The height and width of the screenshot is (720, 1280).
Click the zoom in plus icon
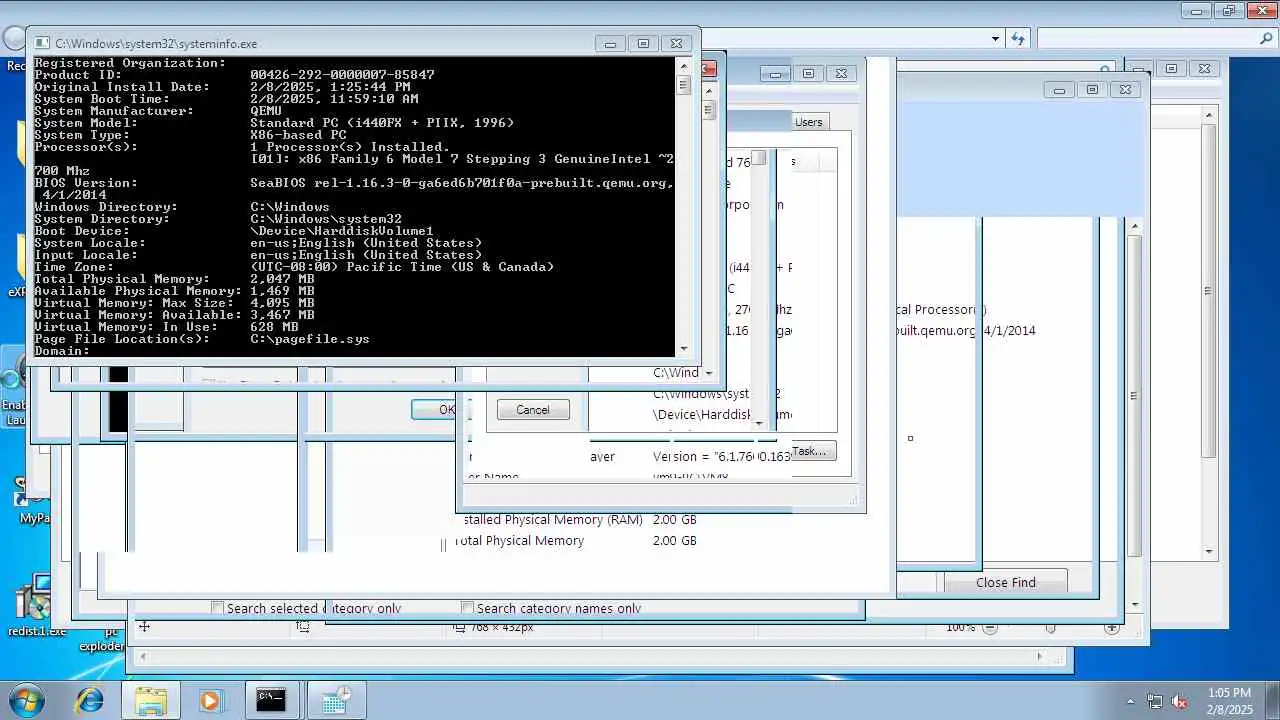1111,628
